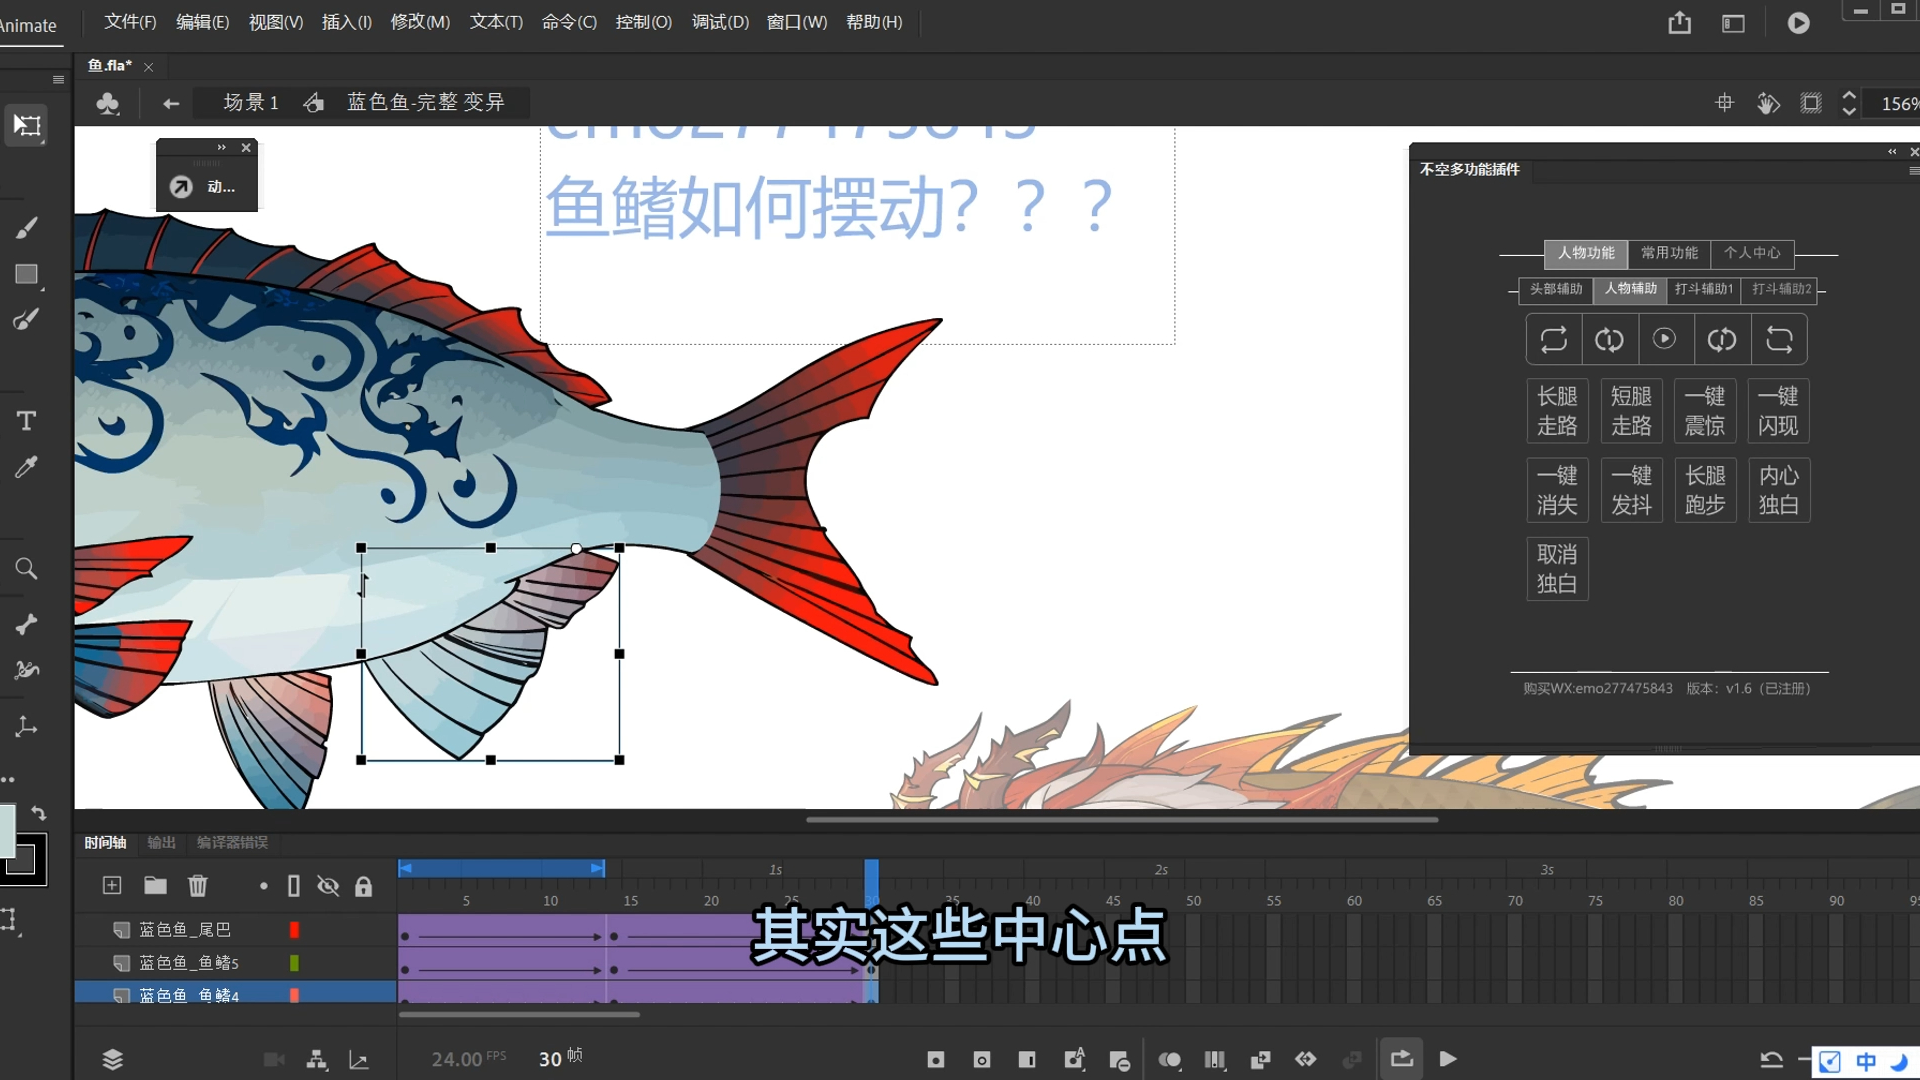Select the Rectangle tool
Screen dimensions: 1920x1080
[x=27, y=274]
